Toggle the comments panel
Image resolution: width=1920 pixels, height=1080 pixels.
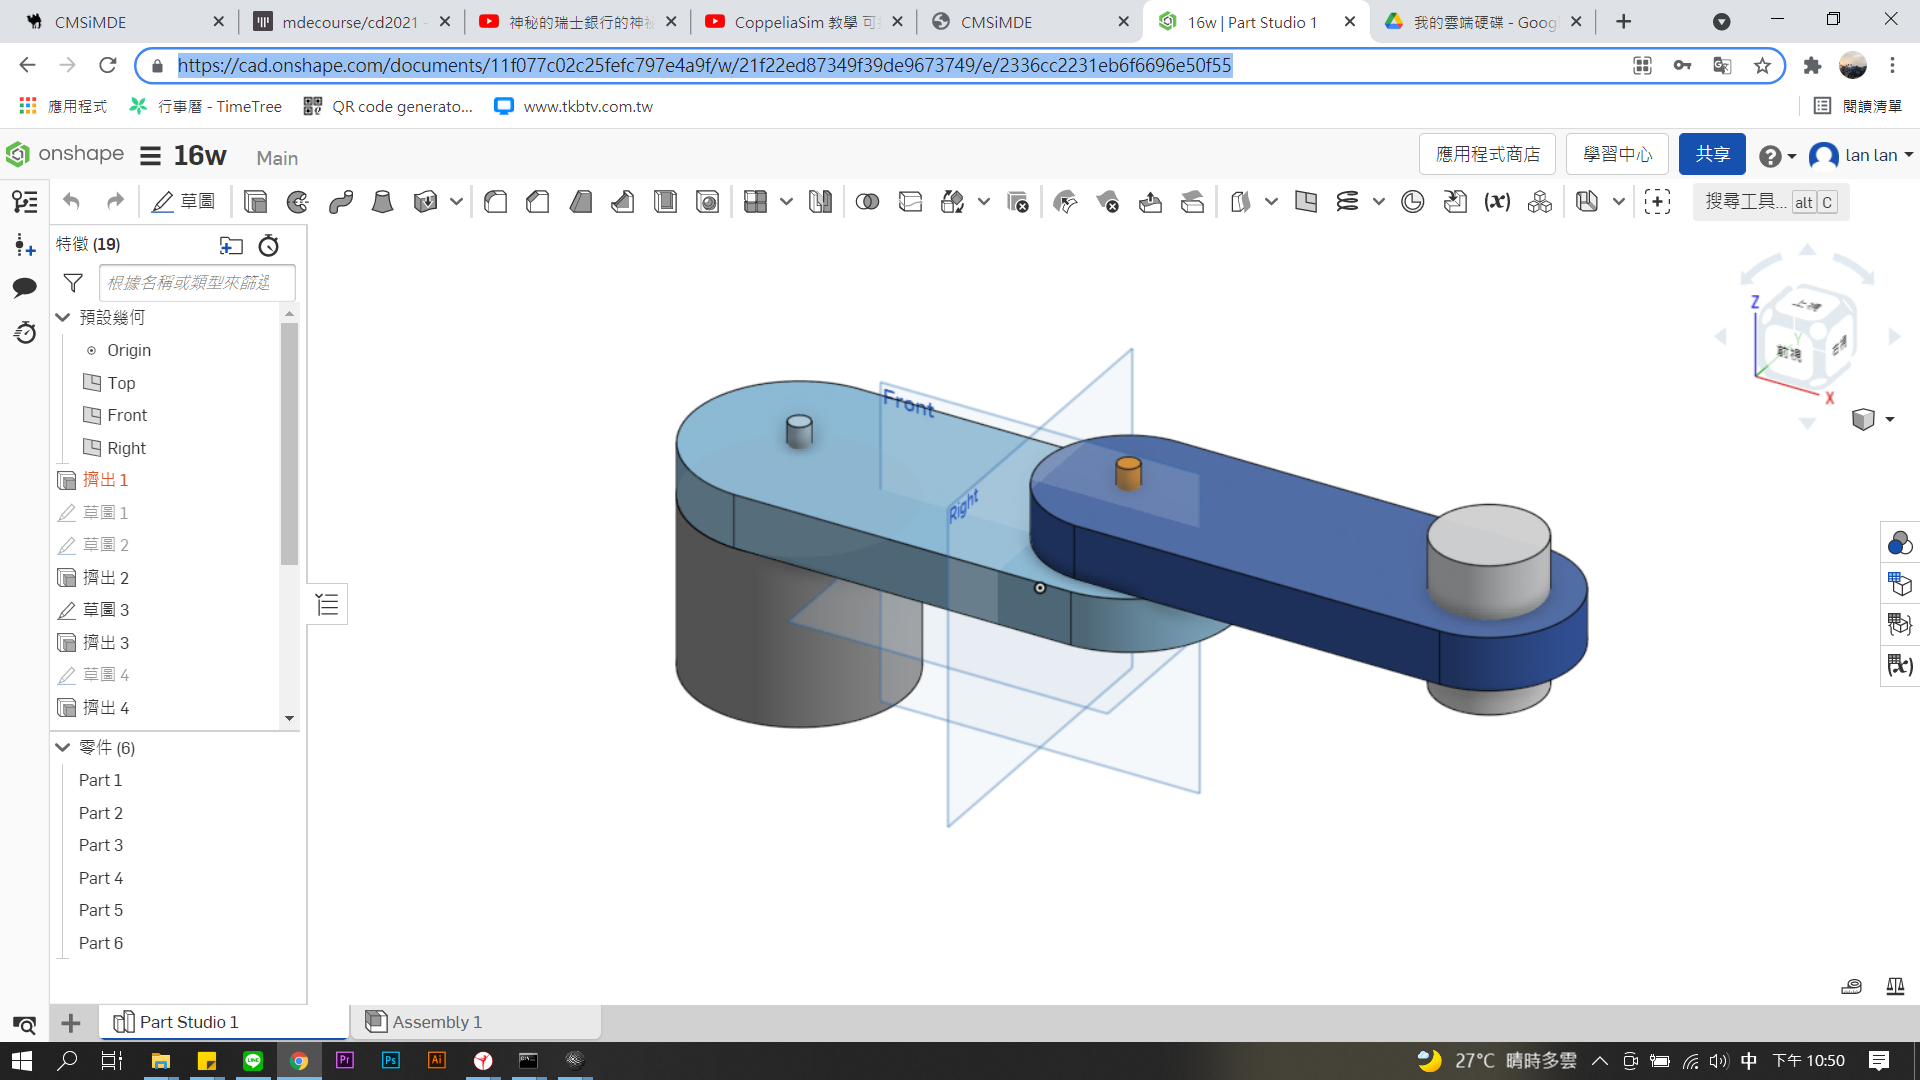[x=25, y=288]
